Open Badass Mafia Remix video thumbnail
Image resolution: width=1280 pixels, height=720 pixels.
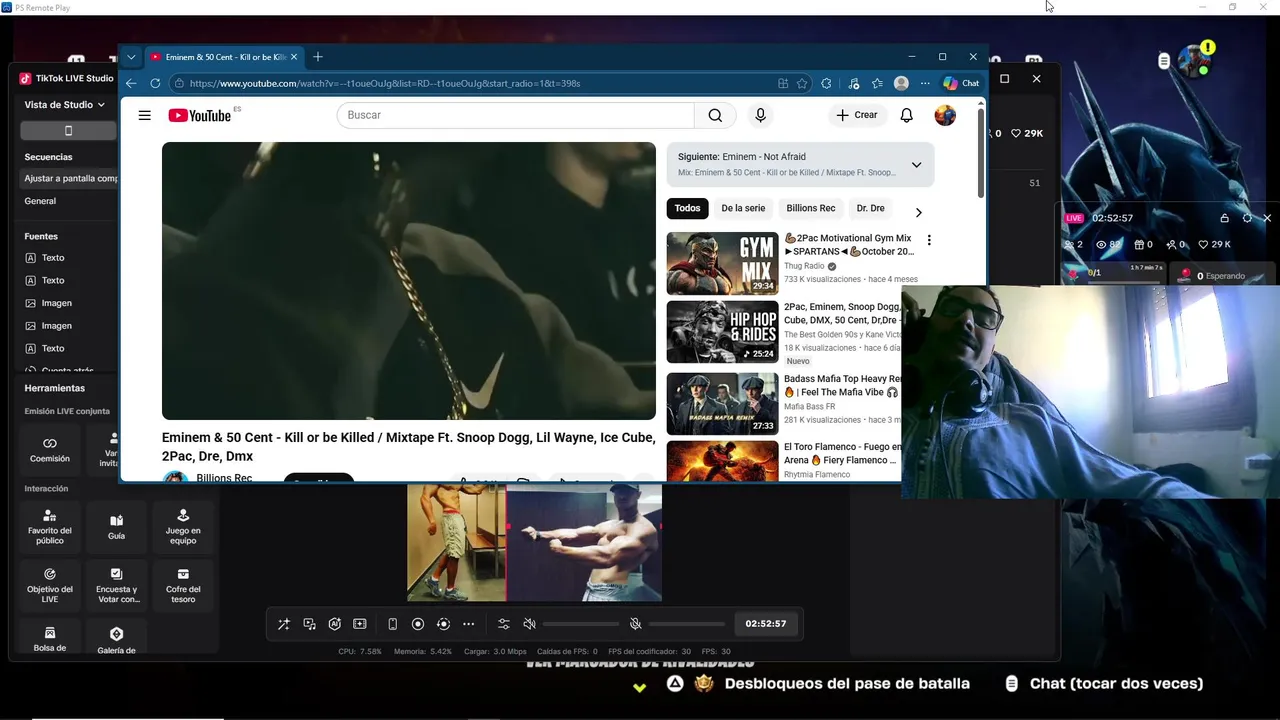coord(722,404)
